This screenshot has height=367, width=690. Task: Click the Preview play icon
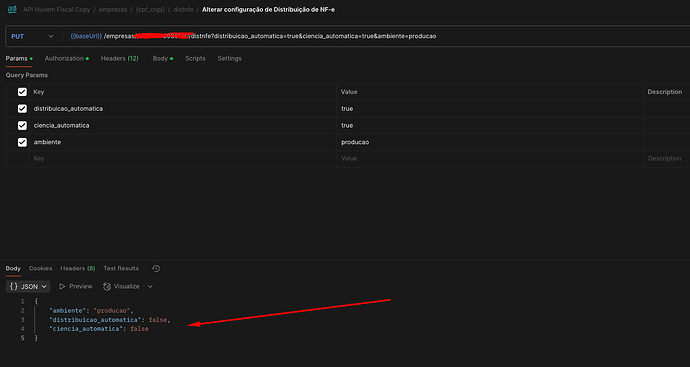62,286
